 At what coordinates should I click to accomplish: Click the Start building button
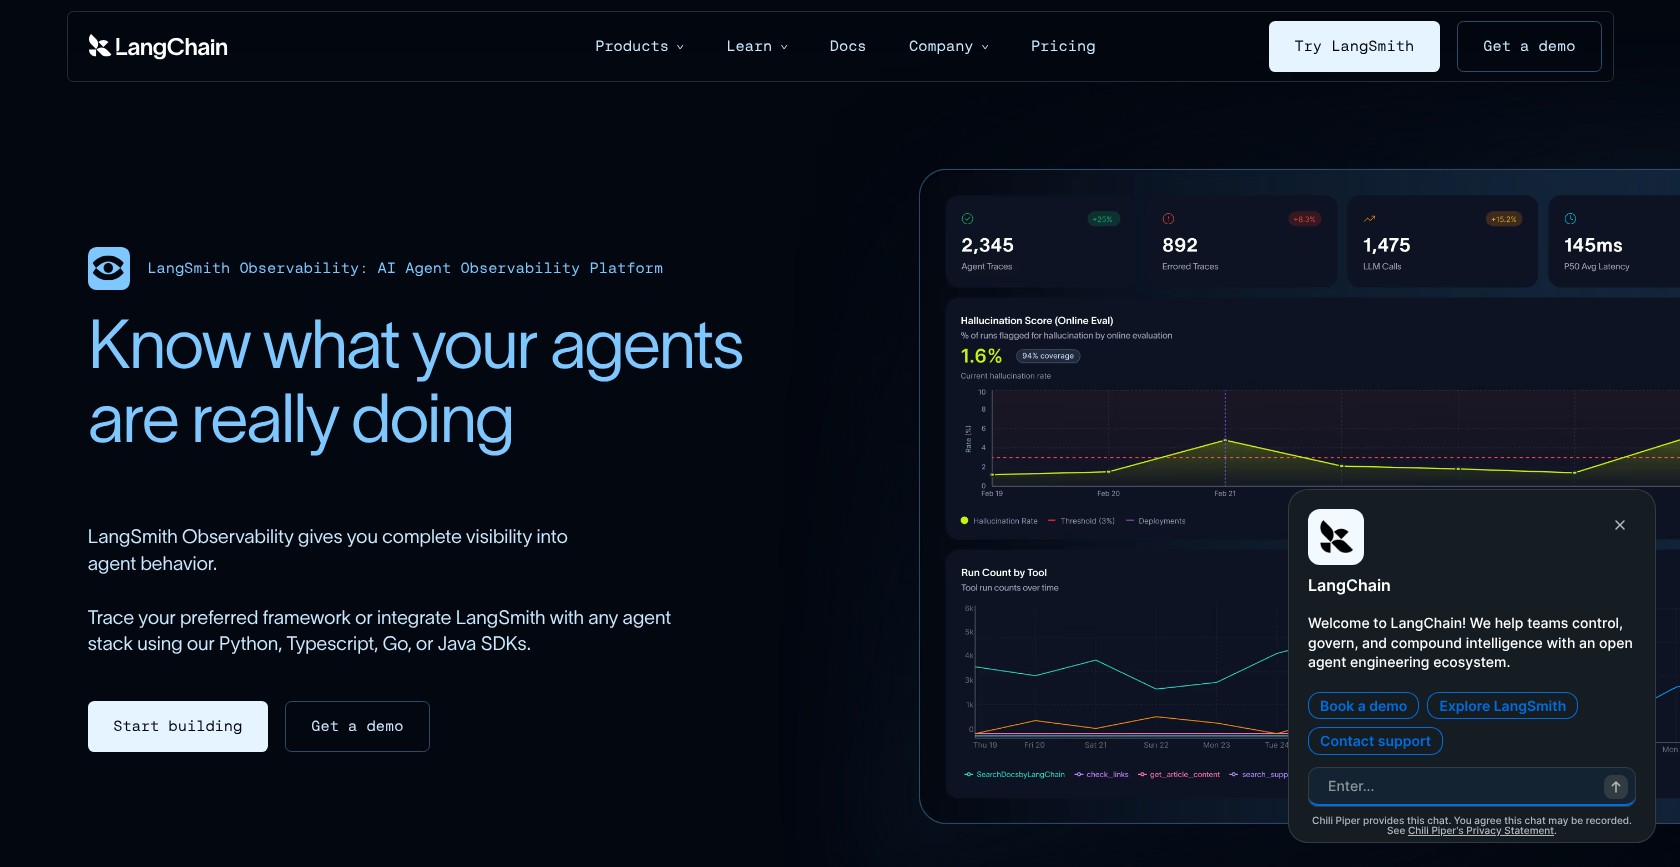(x=178, y=726)
